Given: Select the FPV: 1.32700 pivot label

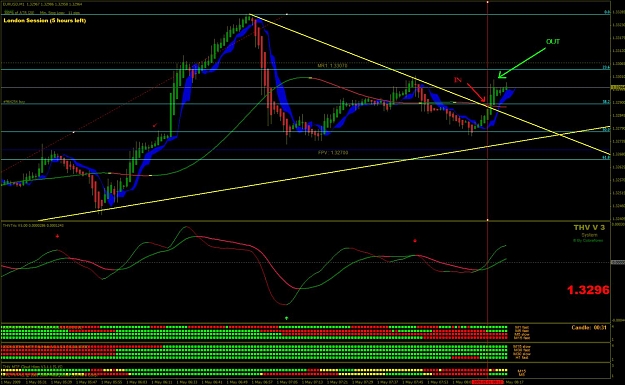Looking at the screenshot, I should (333, 152).
